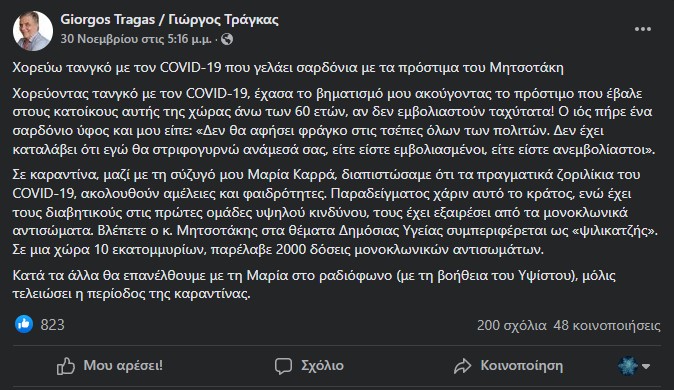Click the snowflake avatar identity selector

[628, 366]
